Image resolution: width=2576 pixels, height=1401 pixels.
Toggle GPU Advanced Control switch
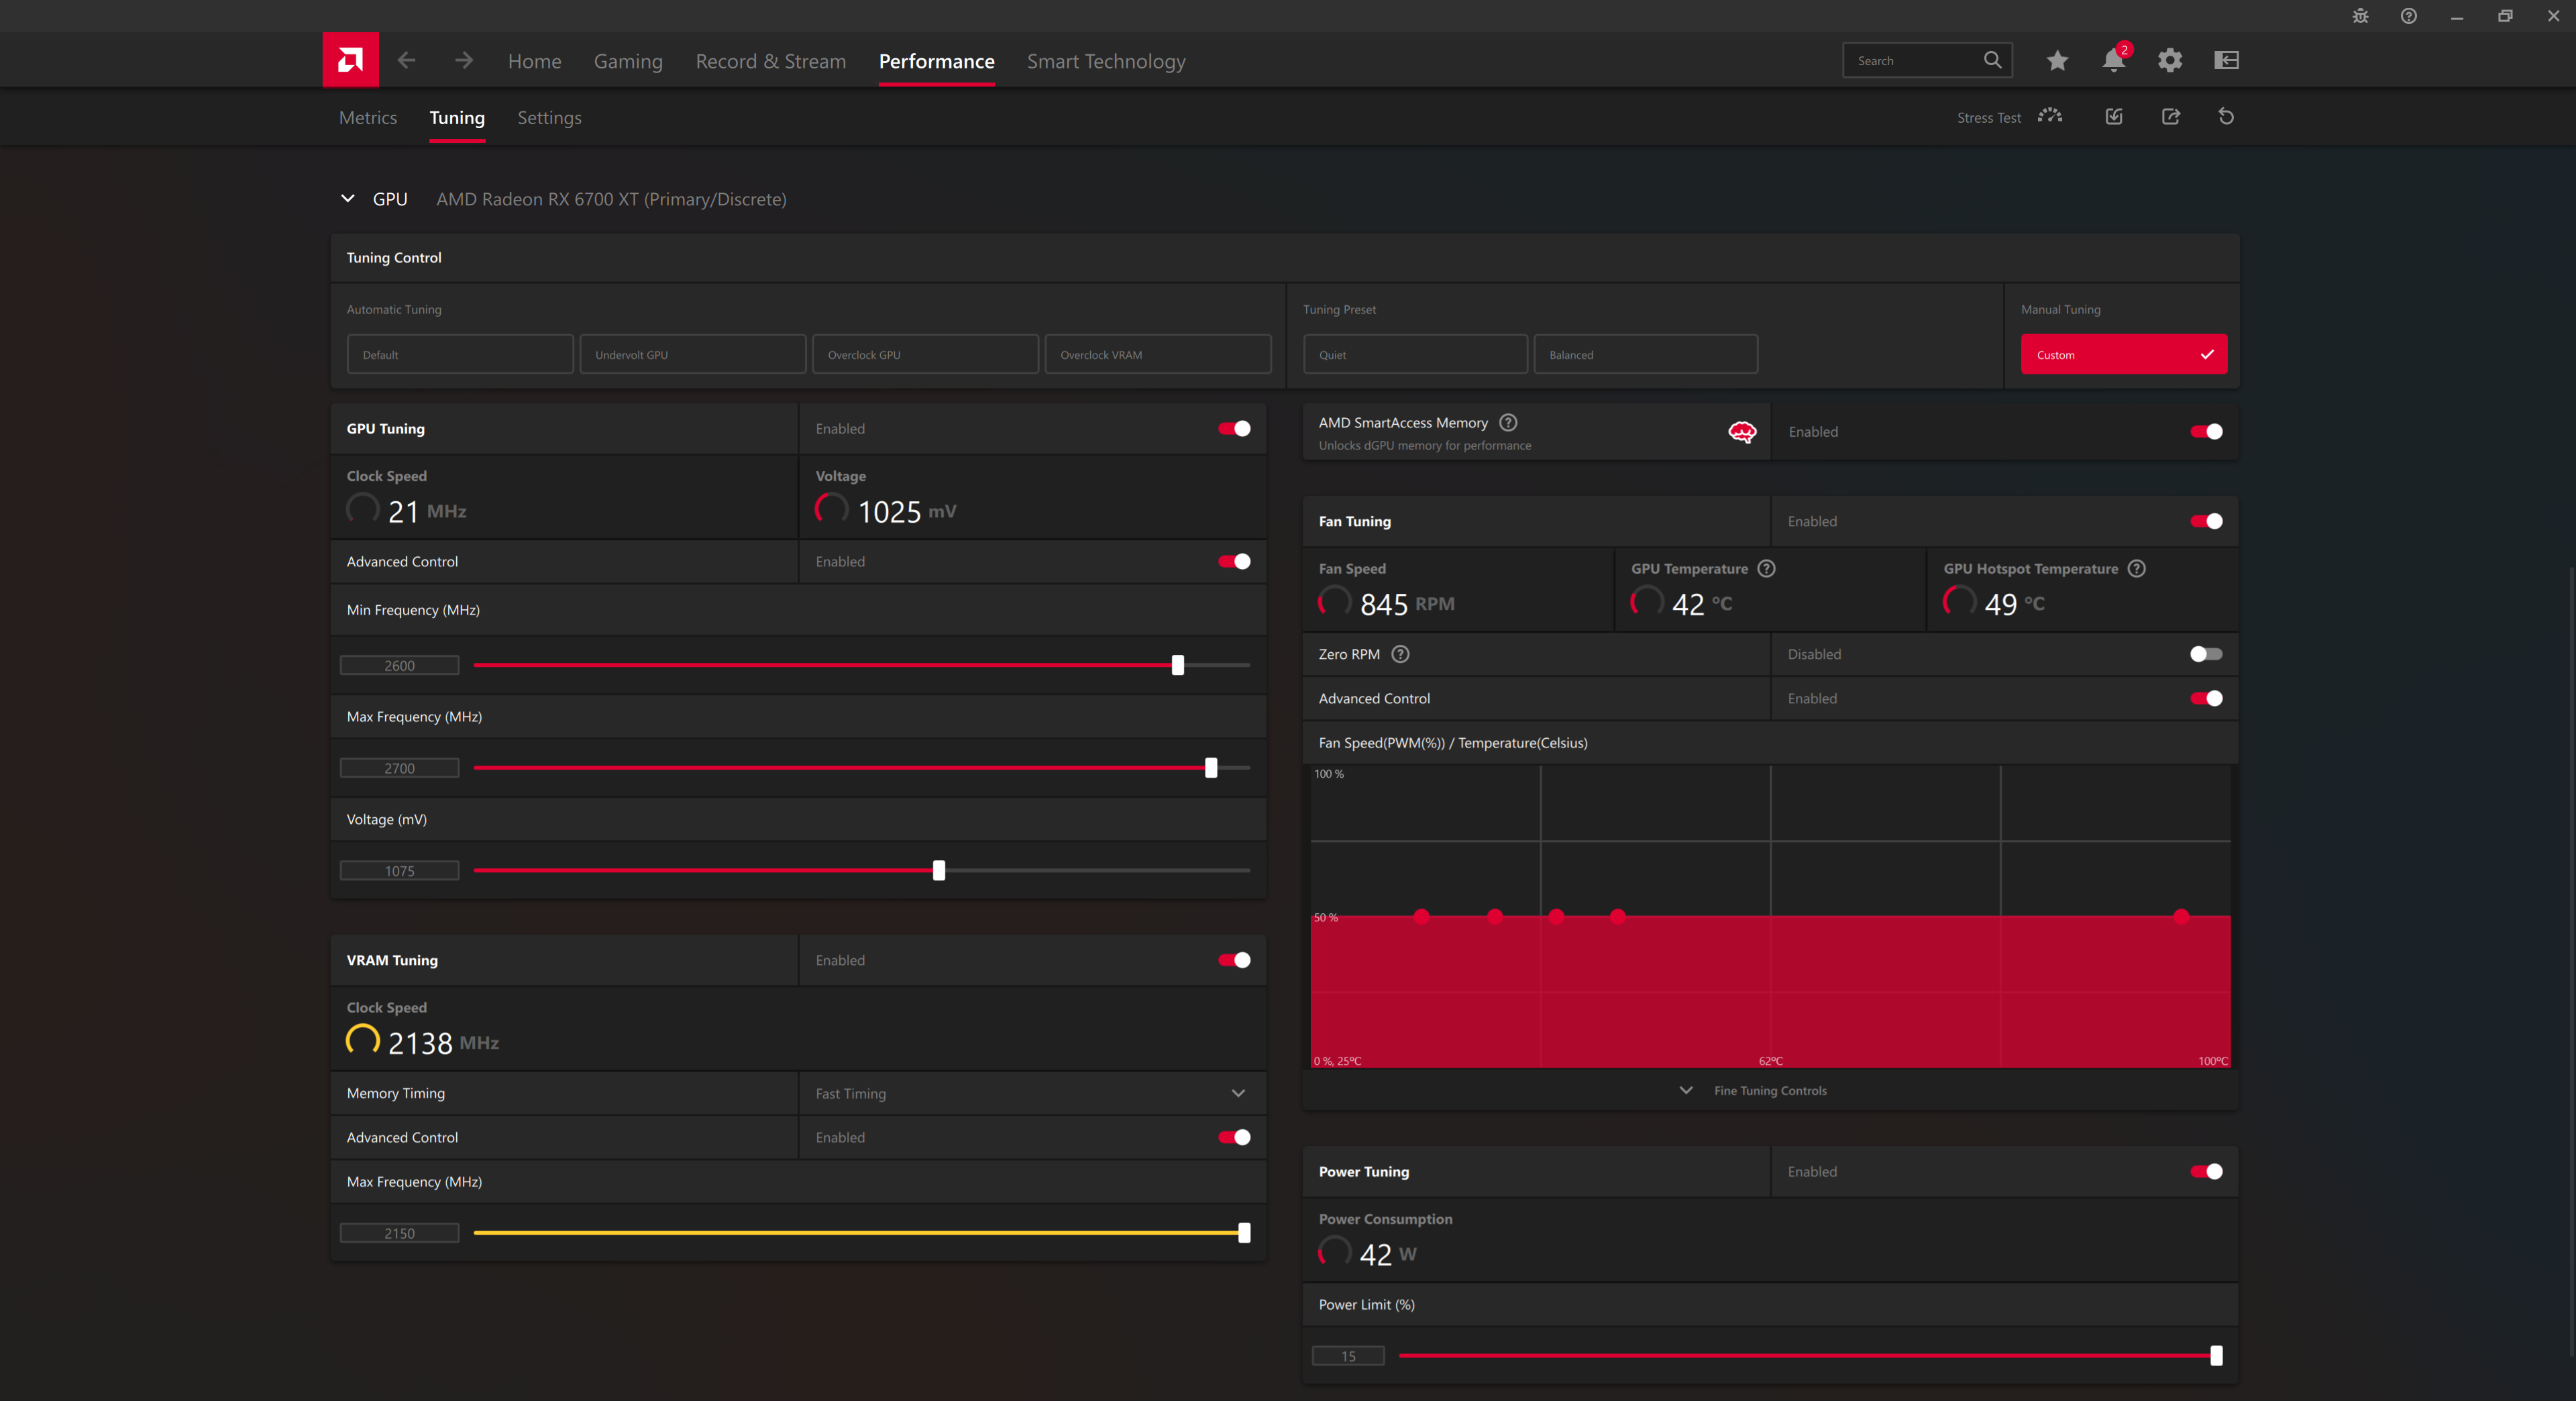[1234, 561]
